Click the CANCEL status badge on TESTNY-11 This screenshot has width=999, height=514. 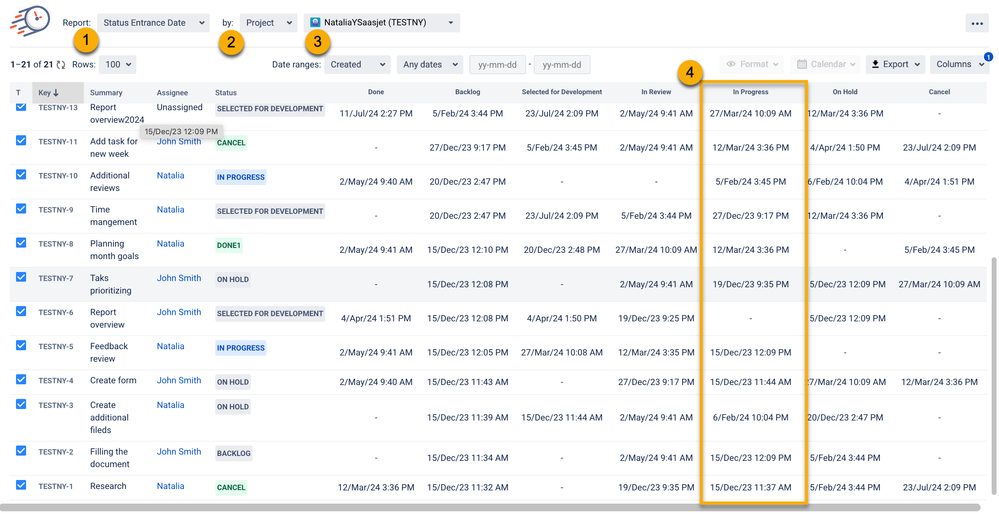(x=231, y=143)
